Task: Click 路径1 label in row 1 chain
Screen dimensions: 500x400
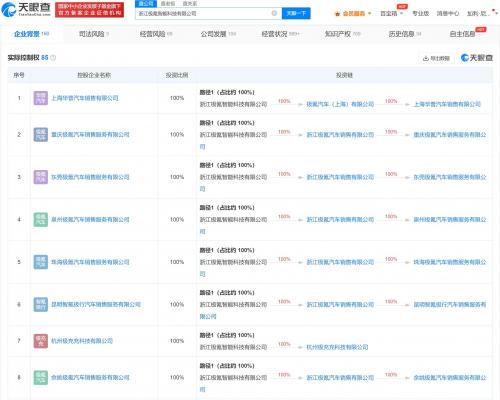Action: point(206,92)
